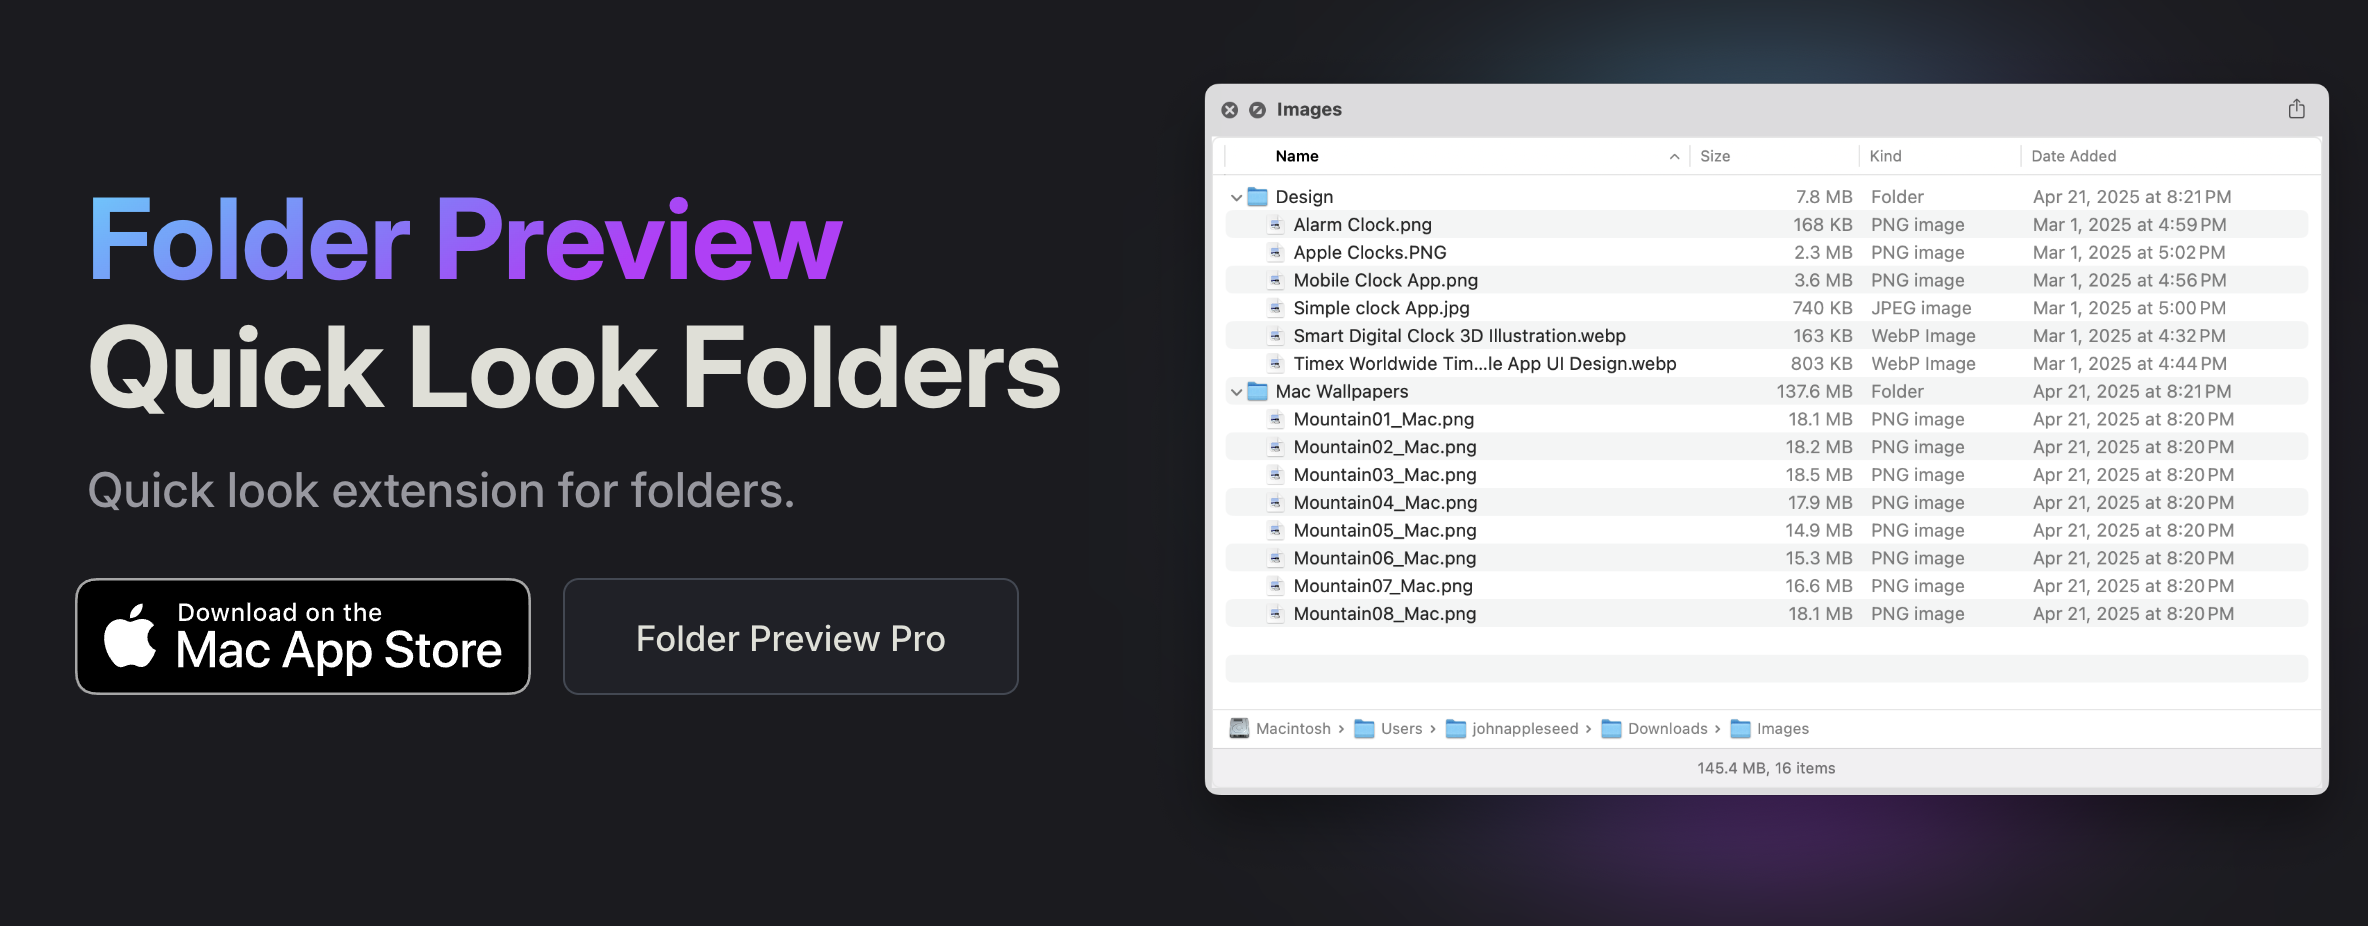Click the 14.9 MB size of Mountain05
This screenshot has width=2368, height=926.
tap(1819, 531)
